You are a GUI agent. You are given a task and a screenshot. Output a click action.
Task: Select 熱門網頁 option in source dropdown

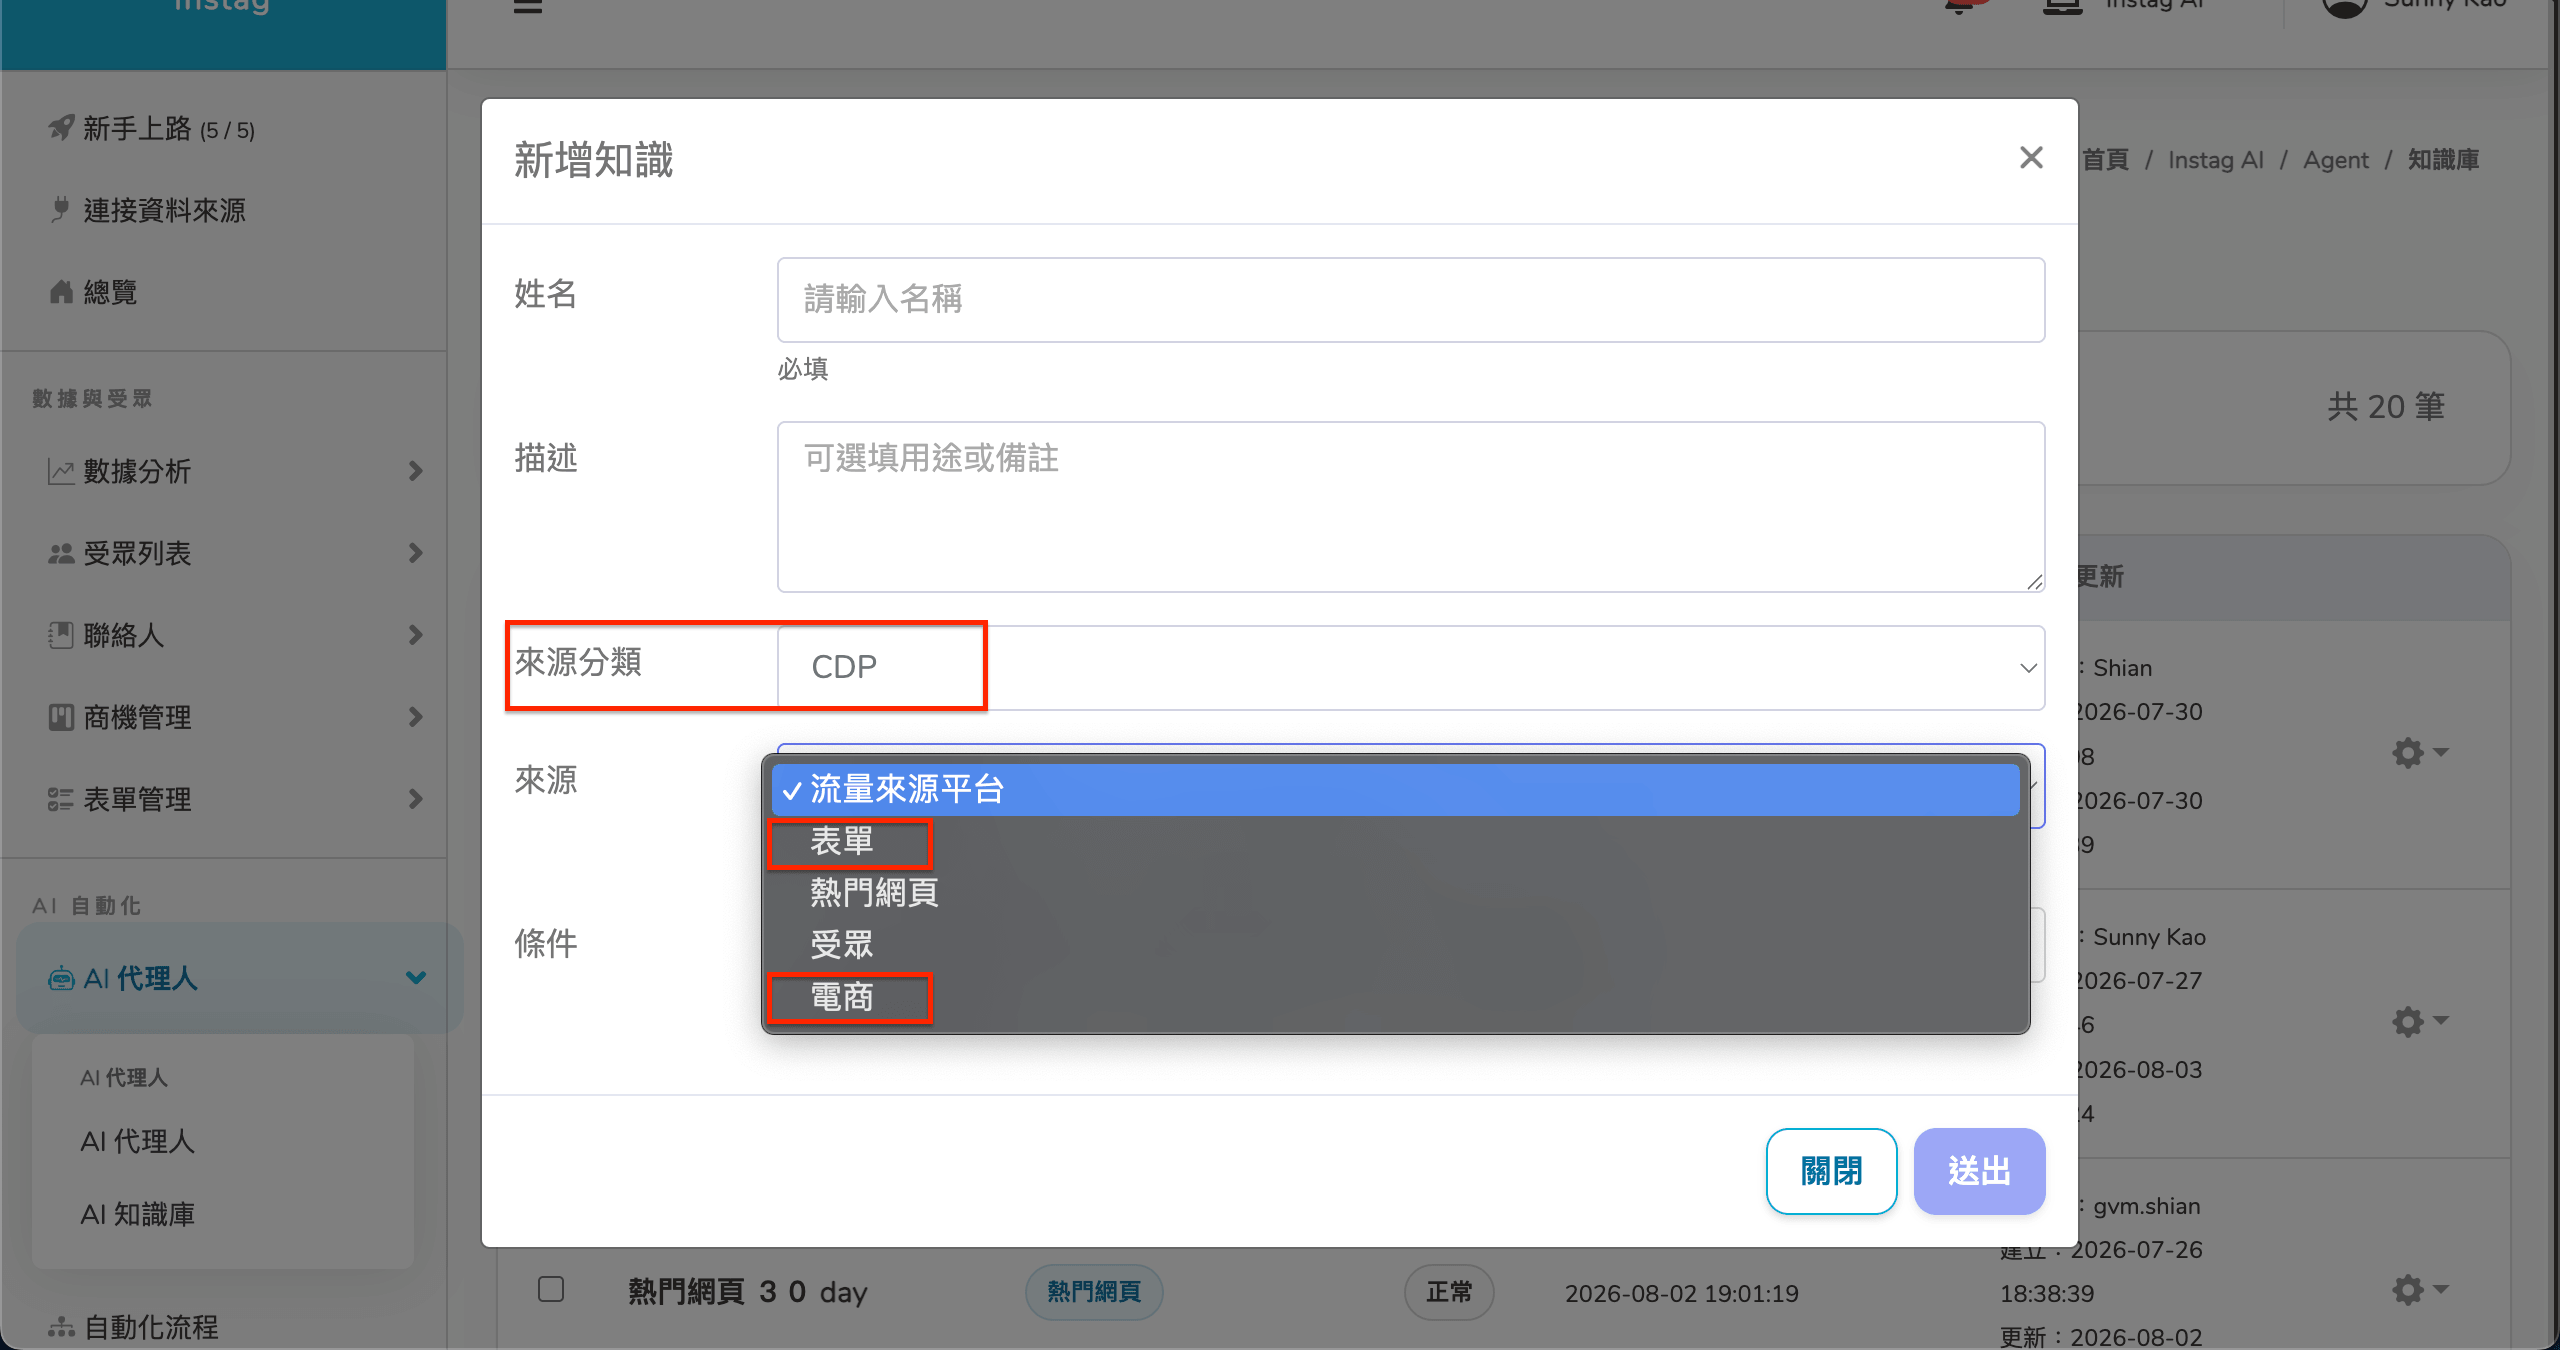[1396, 893]
